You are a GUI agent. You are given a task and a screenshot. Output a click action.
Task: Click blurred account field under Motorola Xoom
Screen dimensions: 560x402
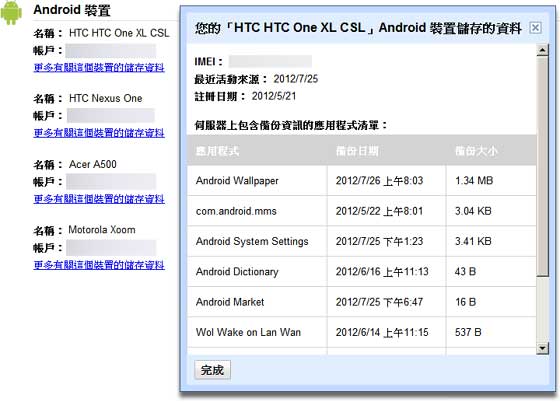click(x=111, y=247)
